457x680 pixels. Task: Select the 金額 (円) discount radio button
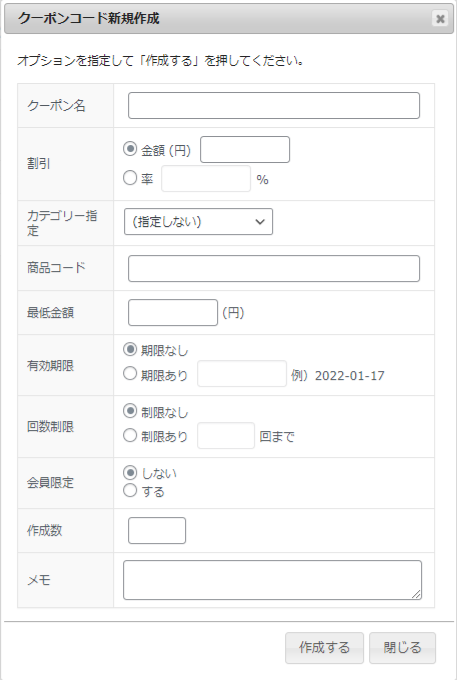pos(130,149)
